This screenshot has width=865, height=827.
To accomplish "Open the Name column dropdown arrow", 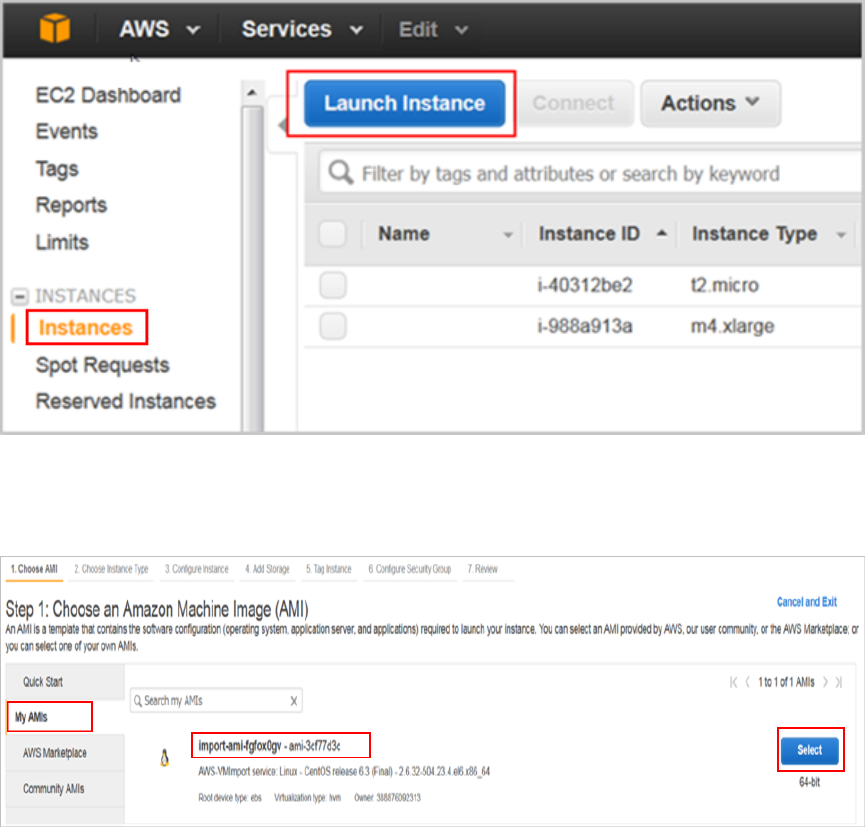I will point(508,235).
